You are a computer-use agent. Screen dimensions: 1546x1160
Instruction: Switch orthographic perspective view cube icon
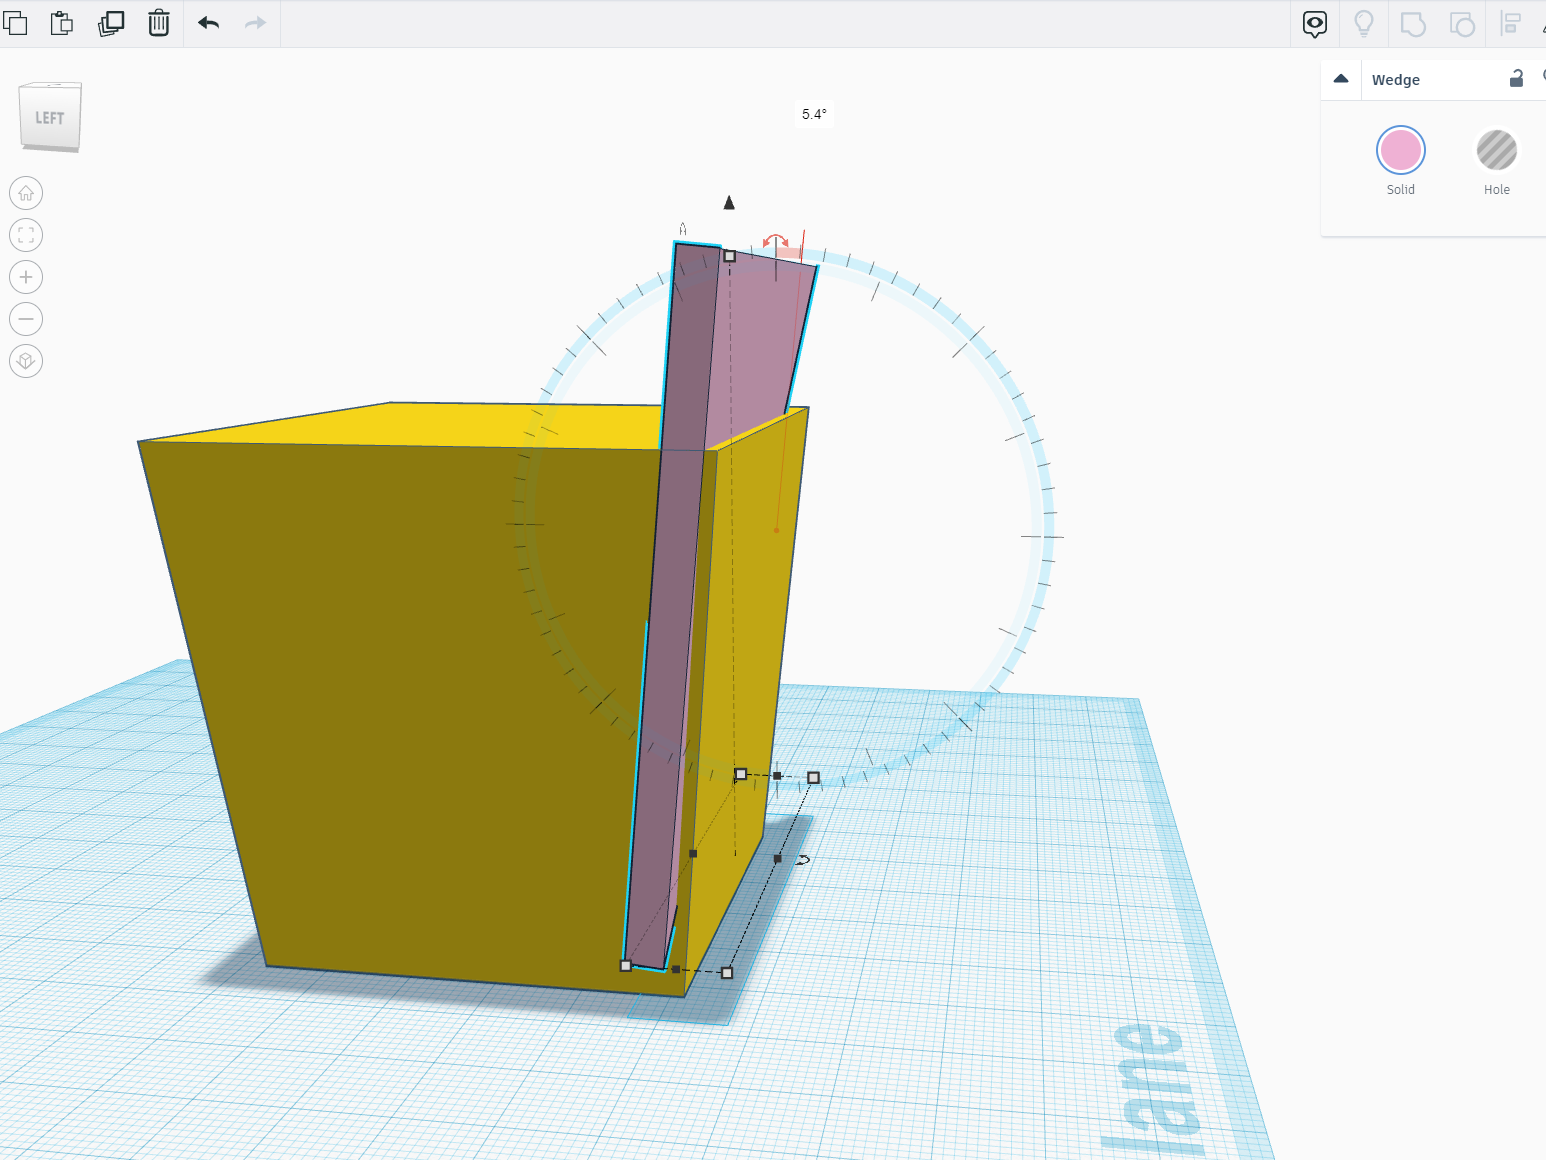pos(26,361)
